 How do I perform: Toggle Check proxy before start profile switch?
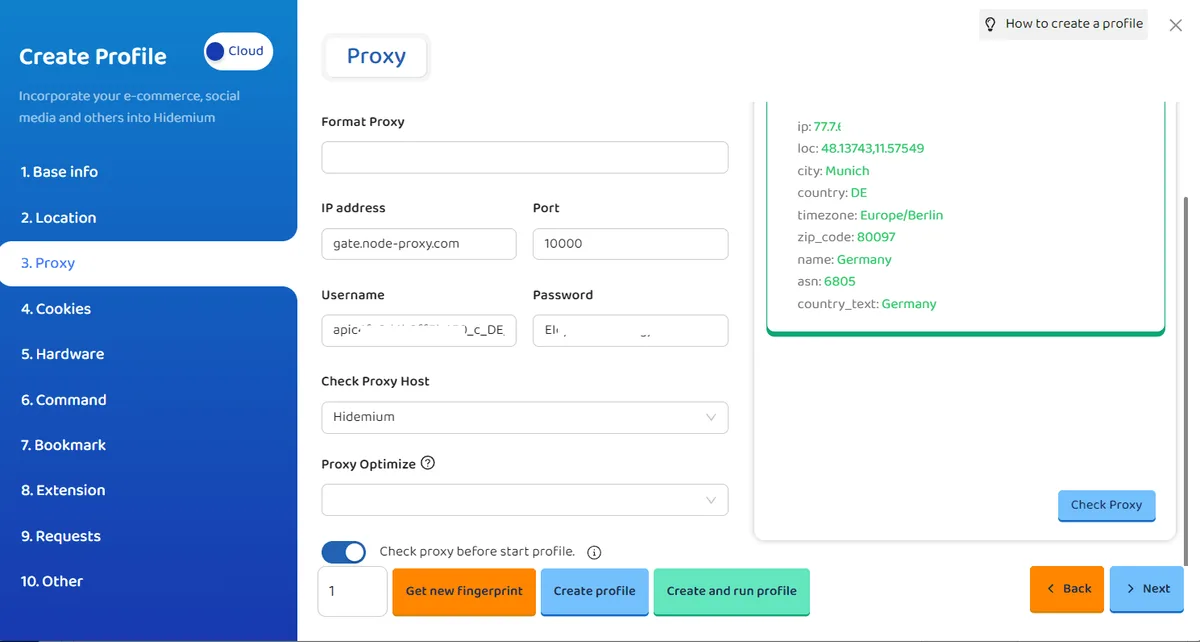point(344,552)
